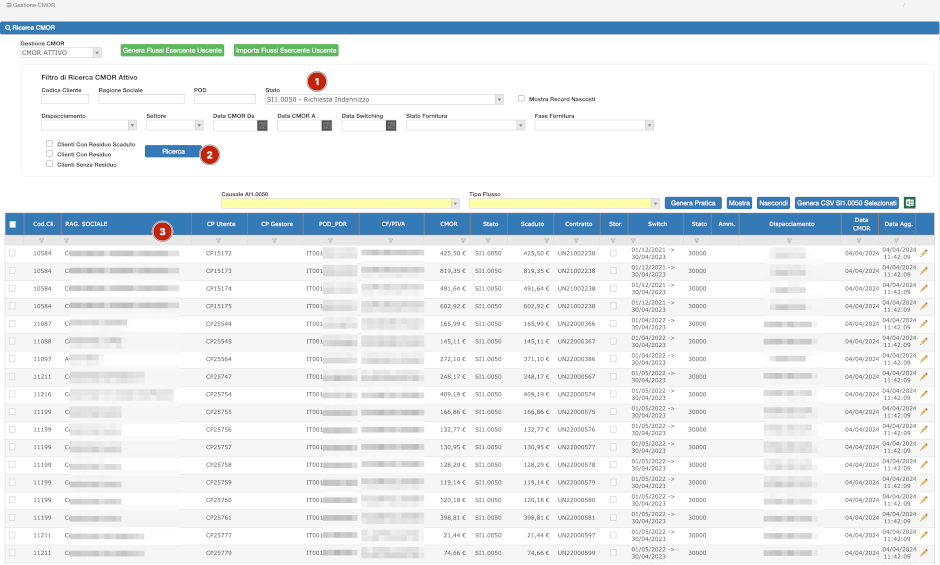Click the filter icon under CP Gestore column
This screenshot has height=565, width=940.
274,241
